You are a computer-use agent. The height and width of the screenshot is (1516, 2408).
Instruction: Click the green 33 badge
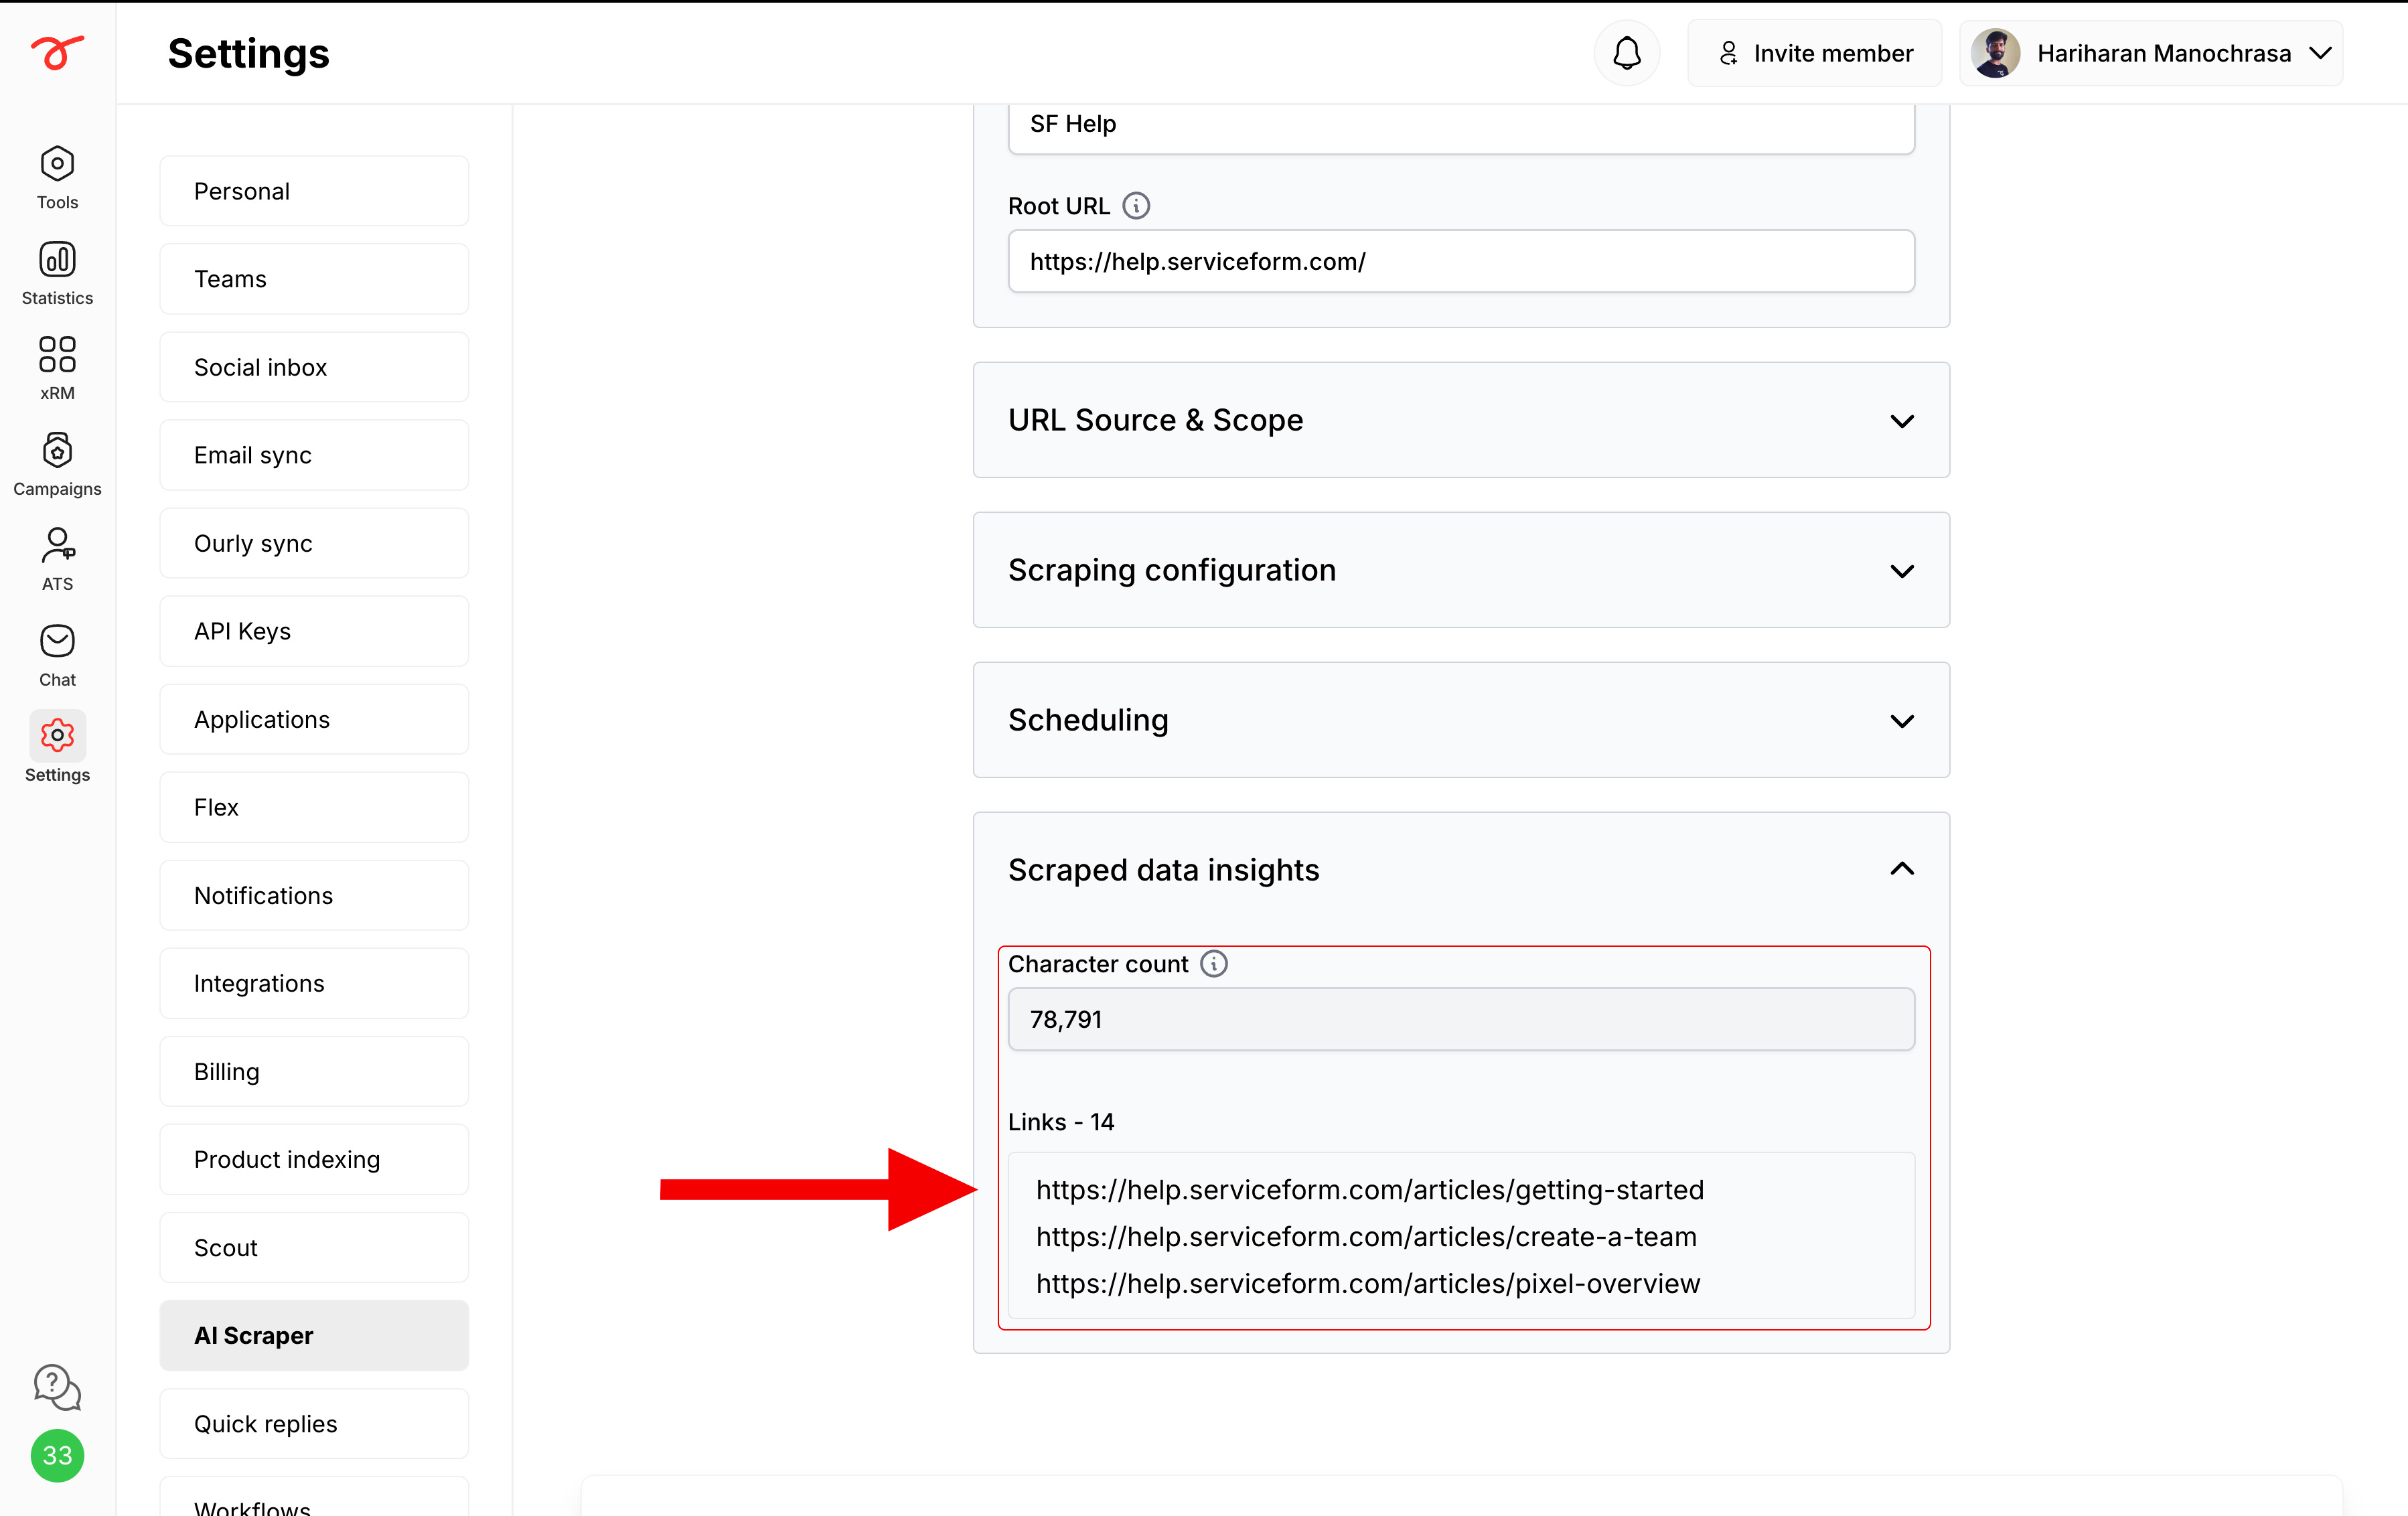pyautogui.click(x=57, y=1455)
